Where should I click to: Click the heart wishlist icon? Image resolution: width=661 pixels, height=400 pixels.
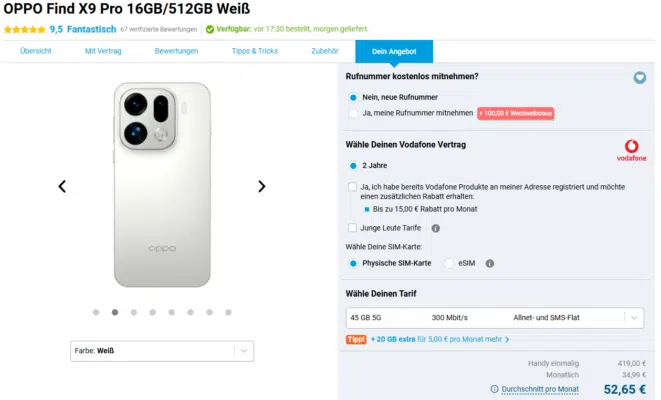tap(640, 77)
